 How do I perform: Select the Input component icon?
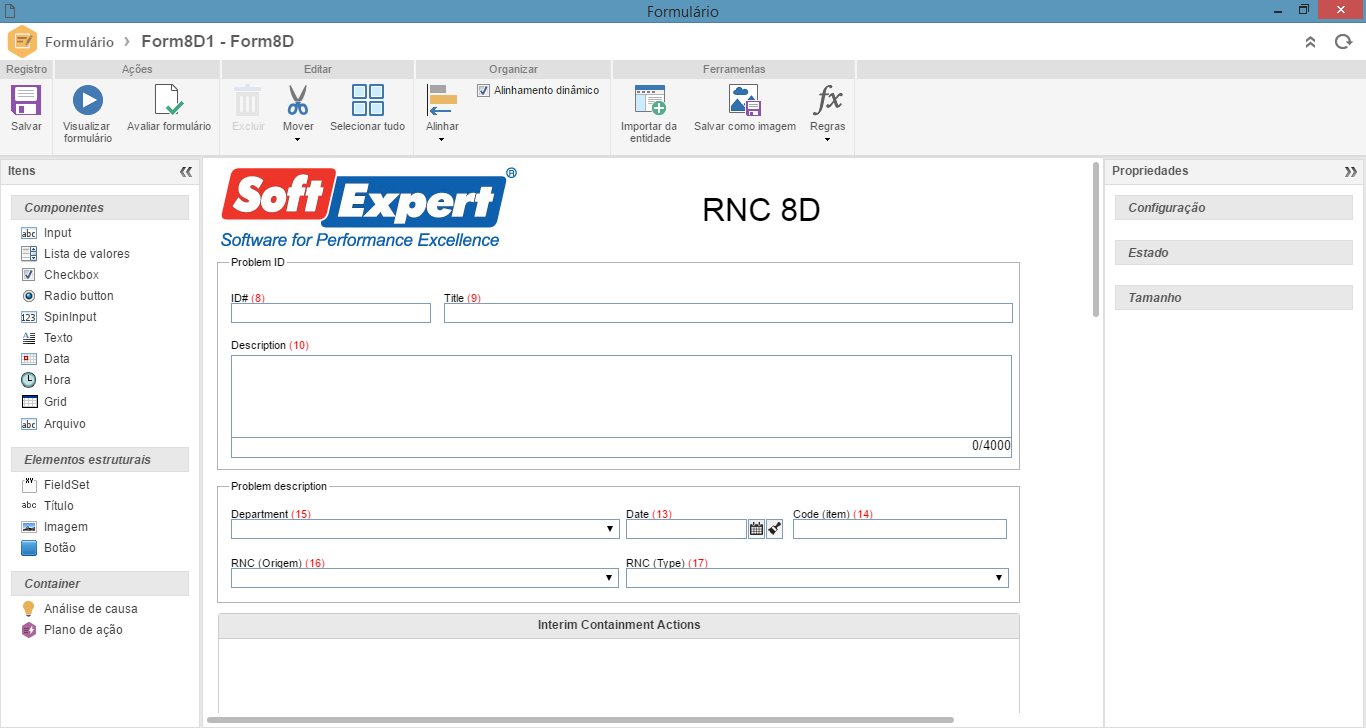29,233
